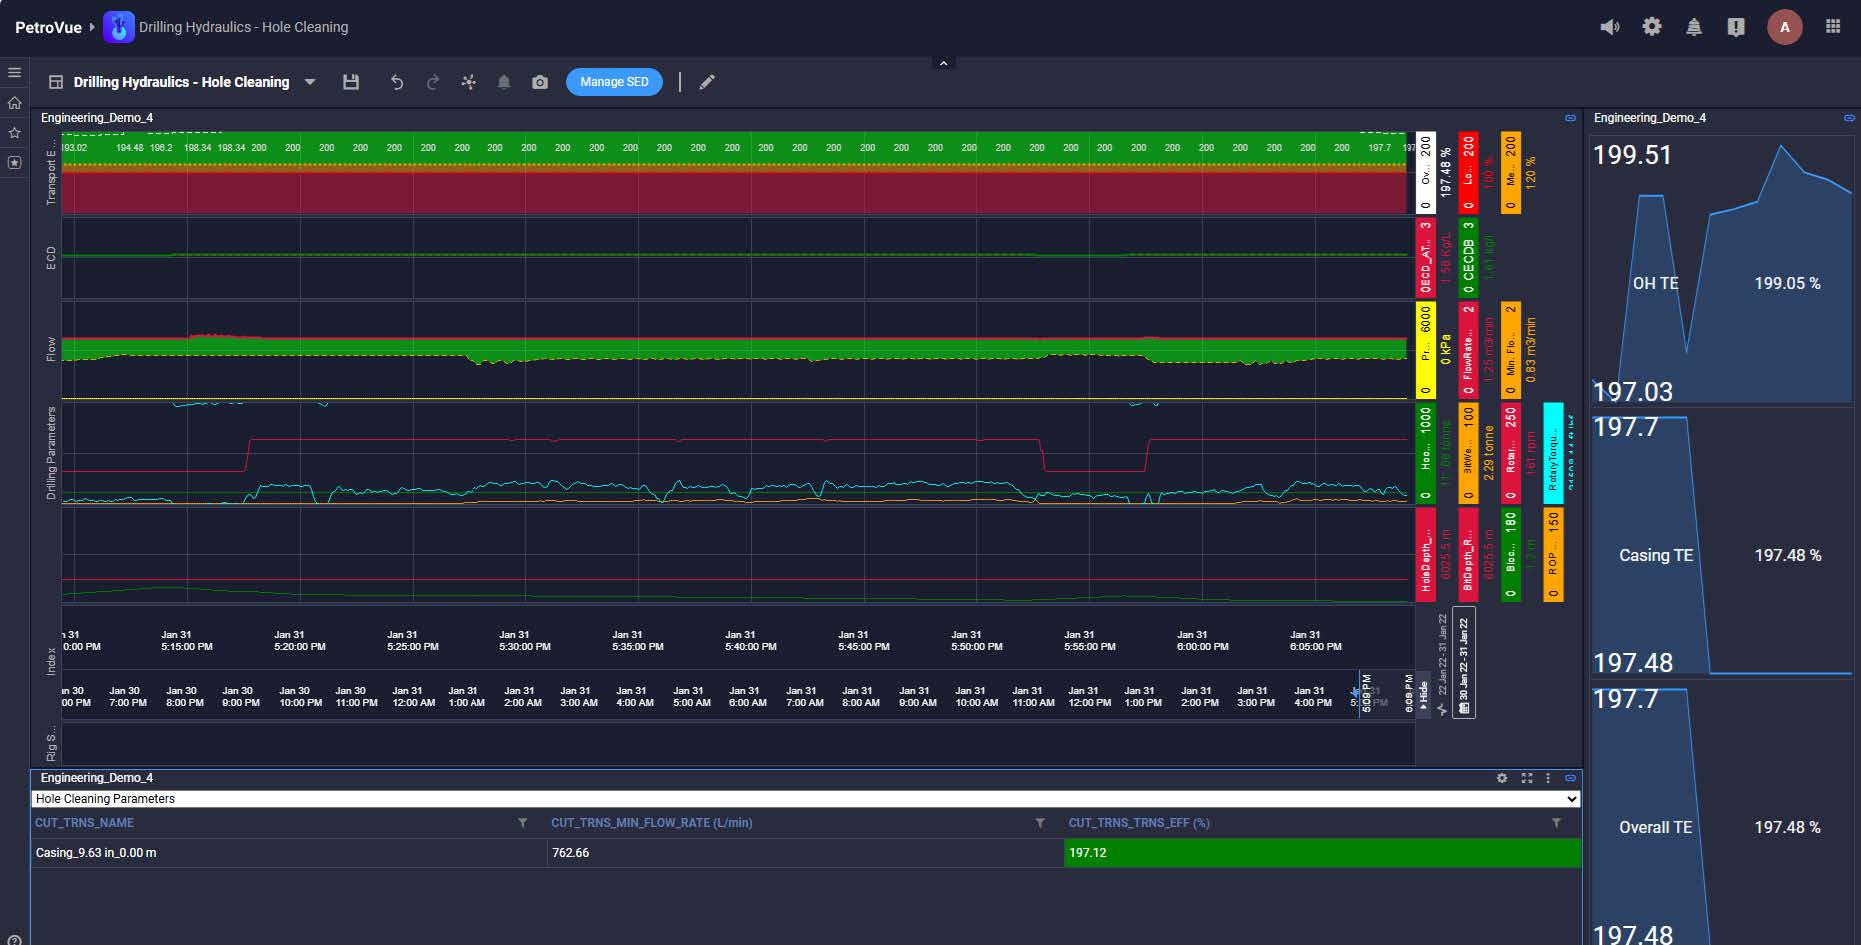Open settings gear in the top header
The width and height of the screenshot is (1861, 945).
pyautogui.click(x=1652, y=27)
